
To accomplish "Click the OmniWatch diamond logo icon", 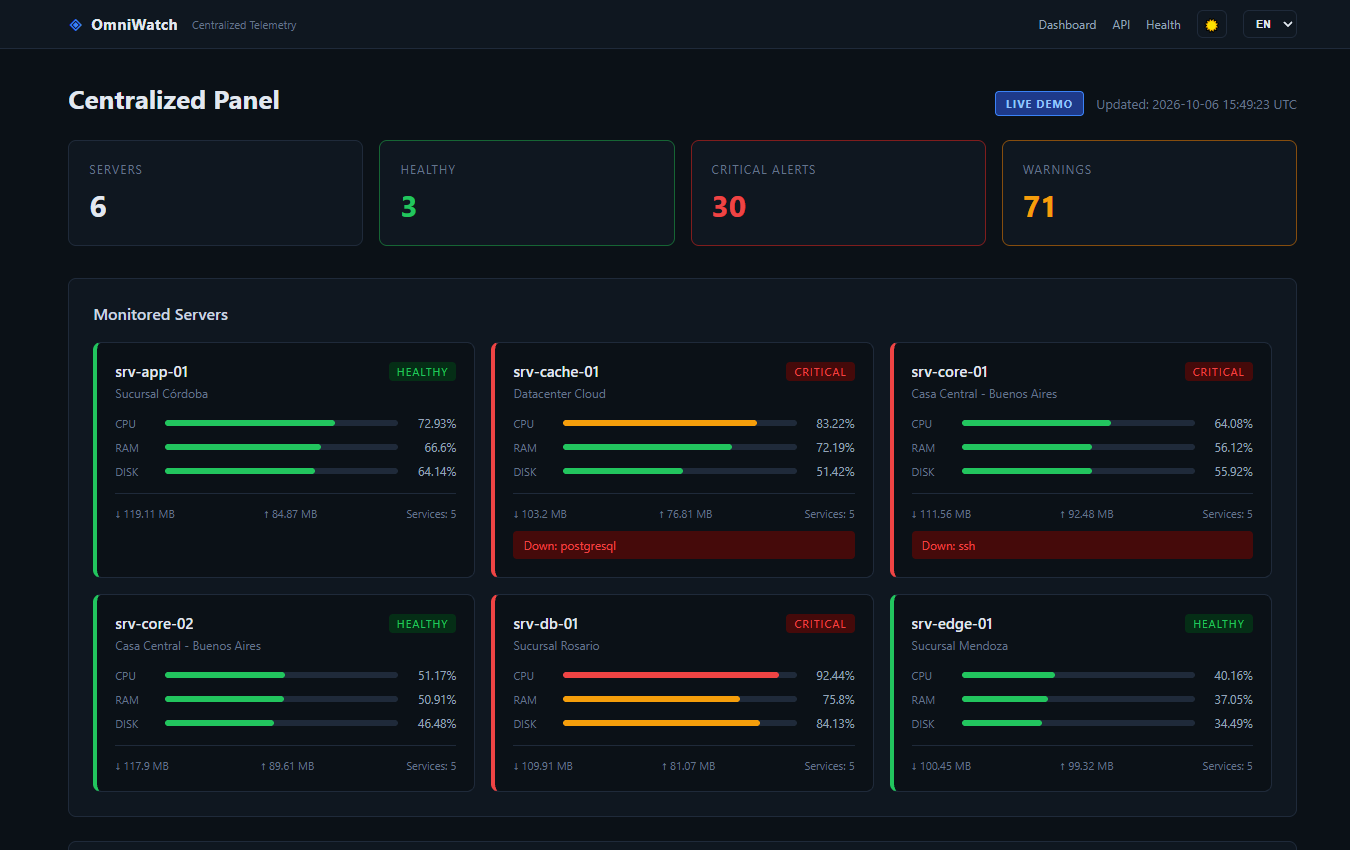I will [x=76, y=25].
